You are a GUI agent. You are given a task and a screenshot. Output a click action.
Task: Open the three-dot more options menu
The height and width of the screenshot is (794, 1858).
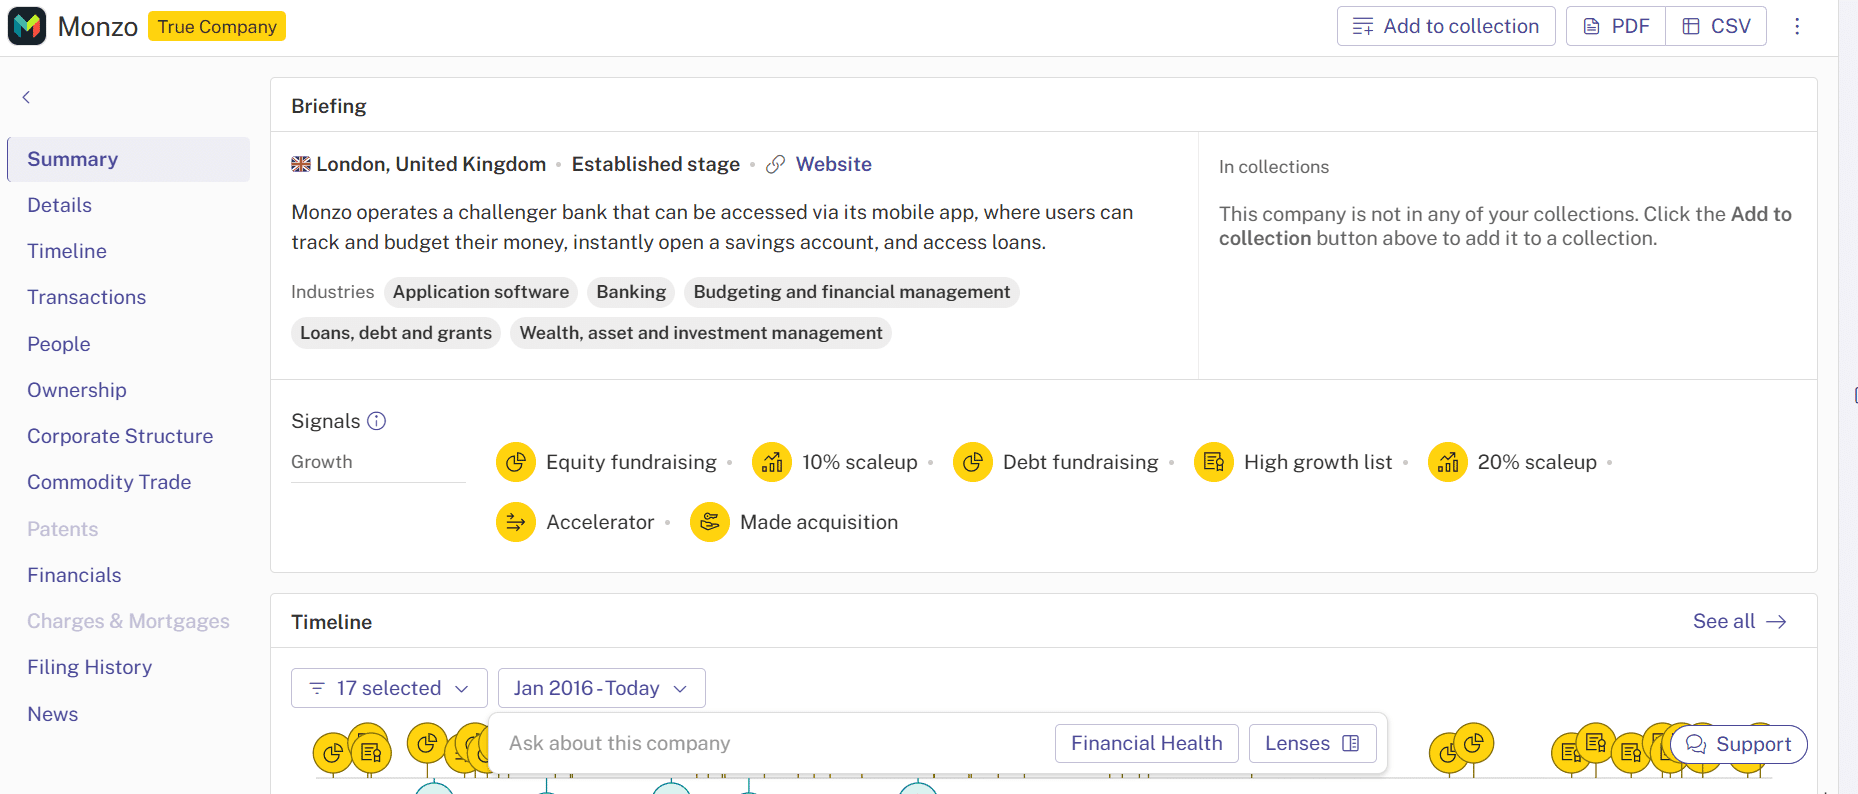[x=1797, y=26]
